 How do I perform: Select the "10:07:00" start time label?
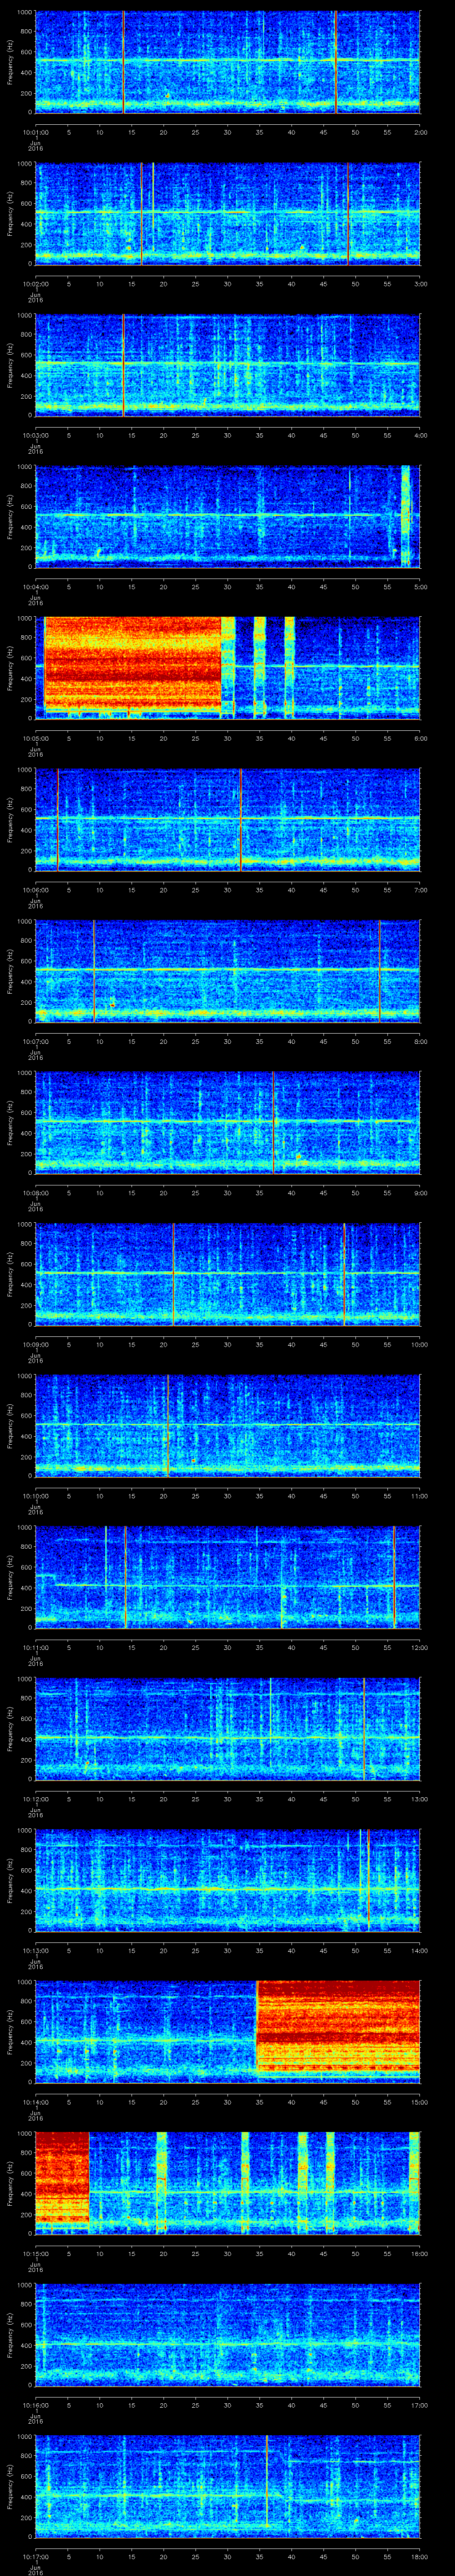pyautogui.click(x=36, y=1042)
